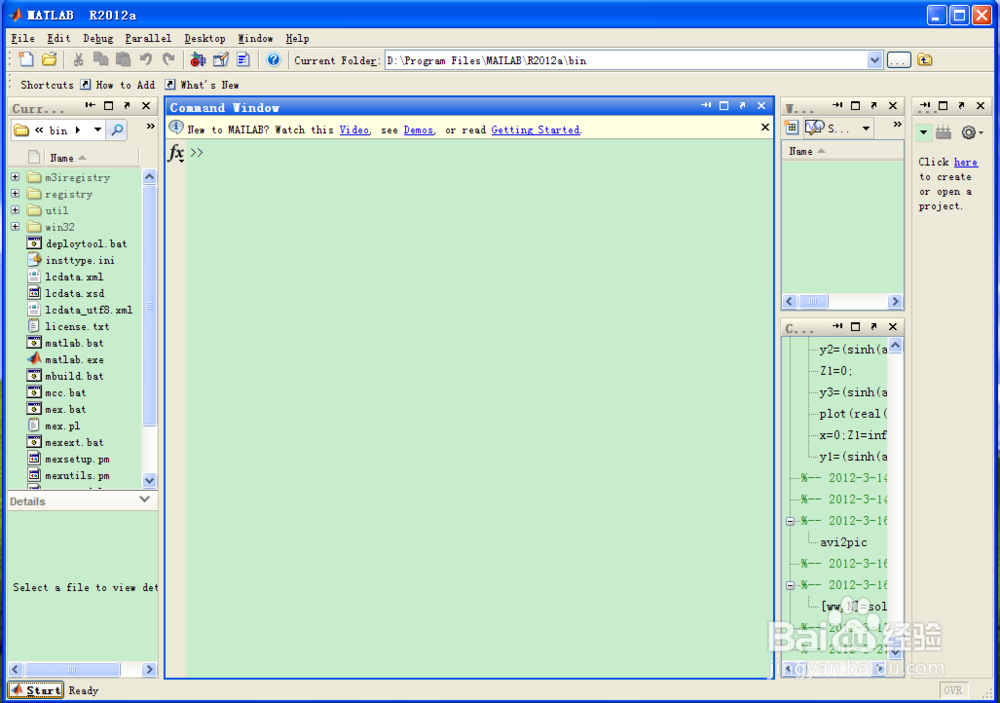Click the Start button at bottom left

pyautogui.click(x=36, y=690)
